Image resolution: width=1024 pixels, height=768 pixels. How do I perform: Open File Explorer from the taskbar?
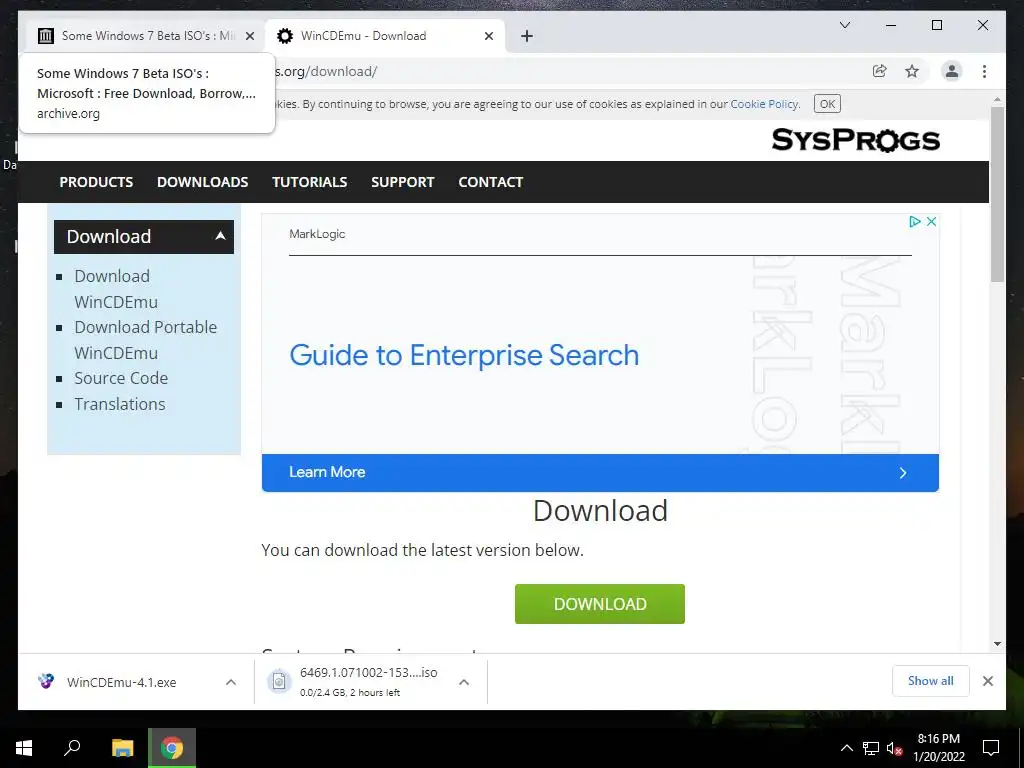(x=122, y=748)
